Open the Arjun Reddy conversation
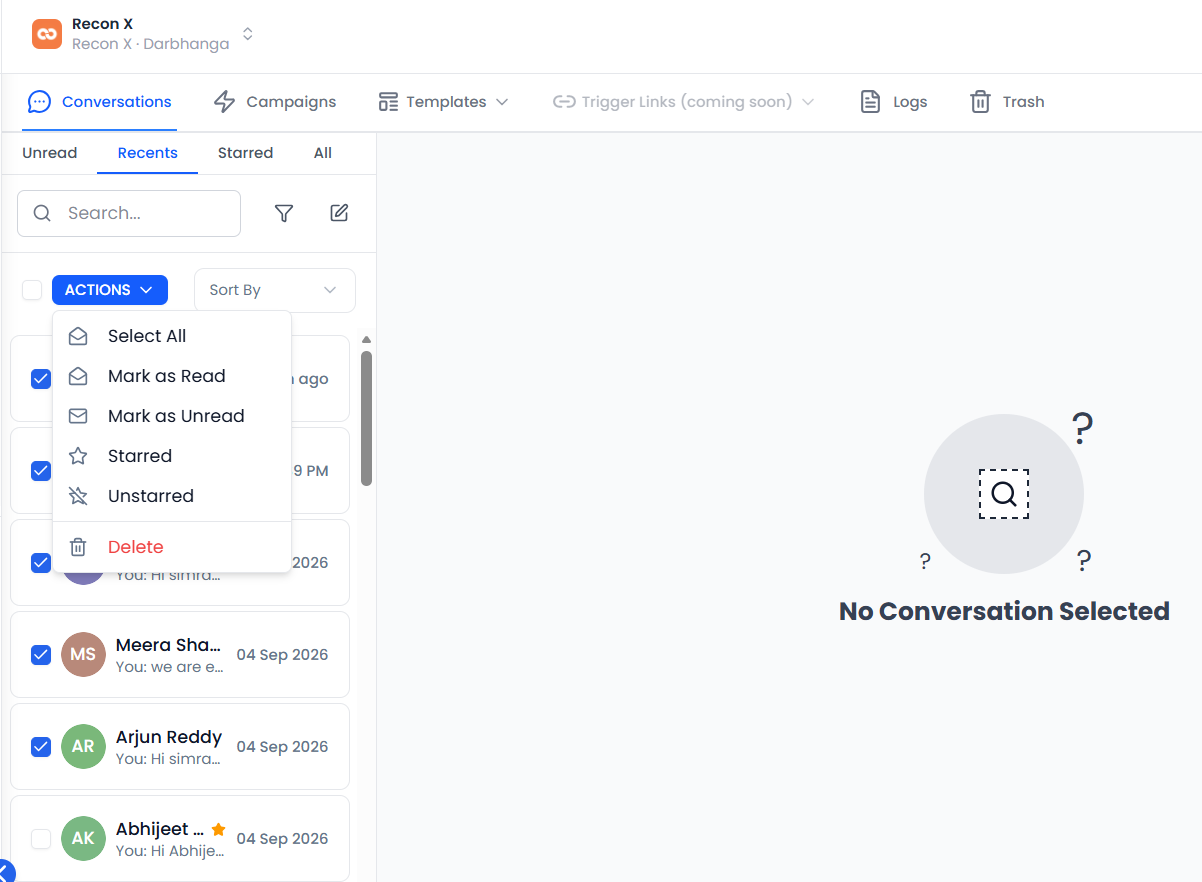The image size is (1202, 882). click(x=180, y=746)
